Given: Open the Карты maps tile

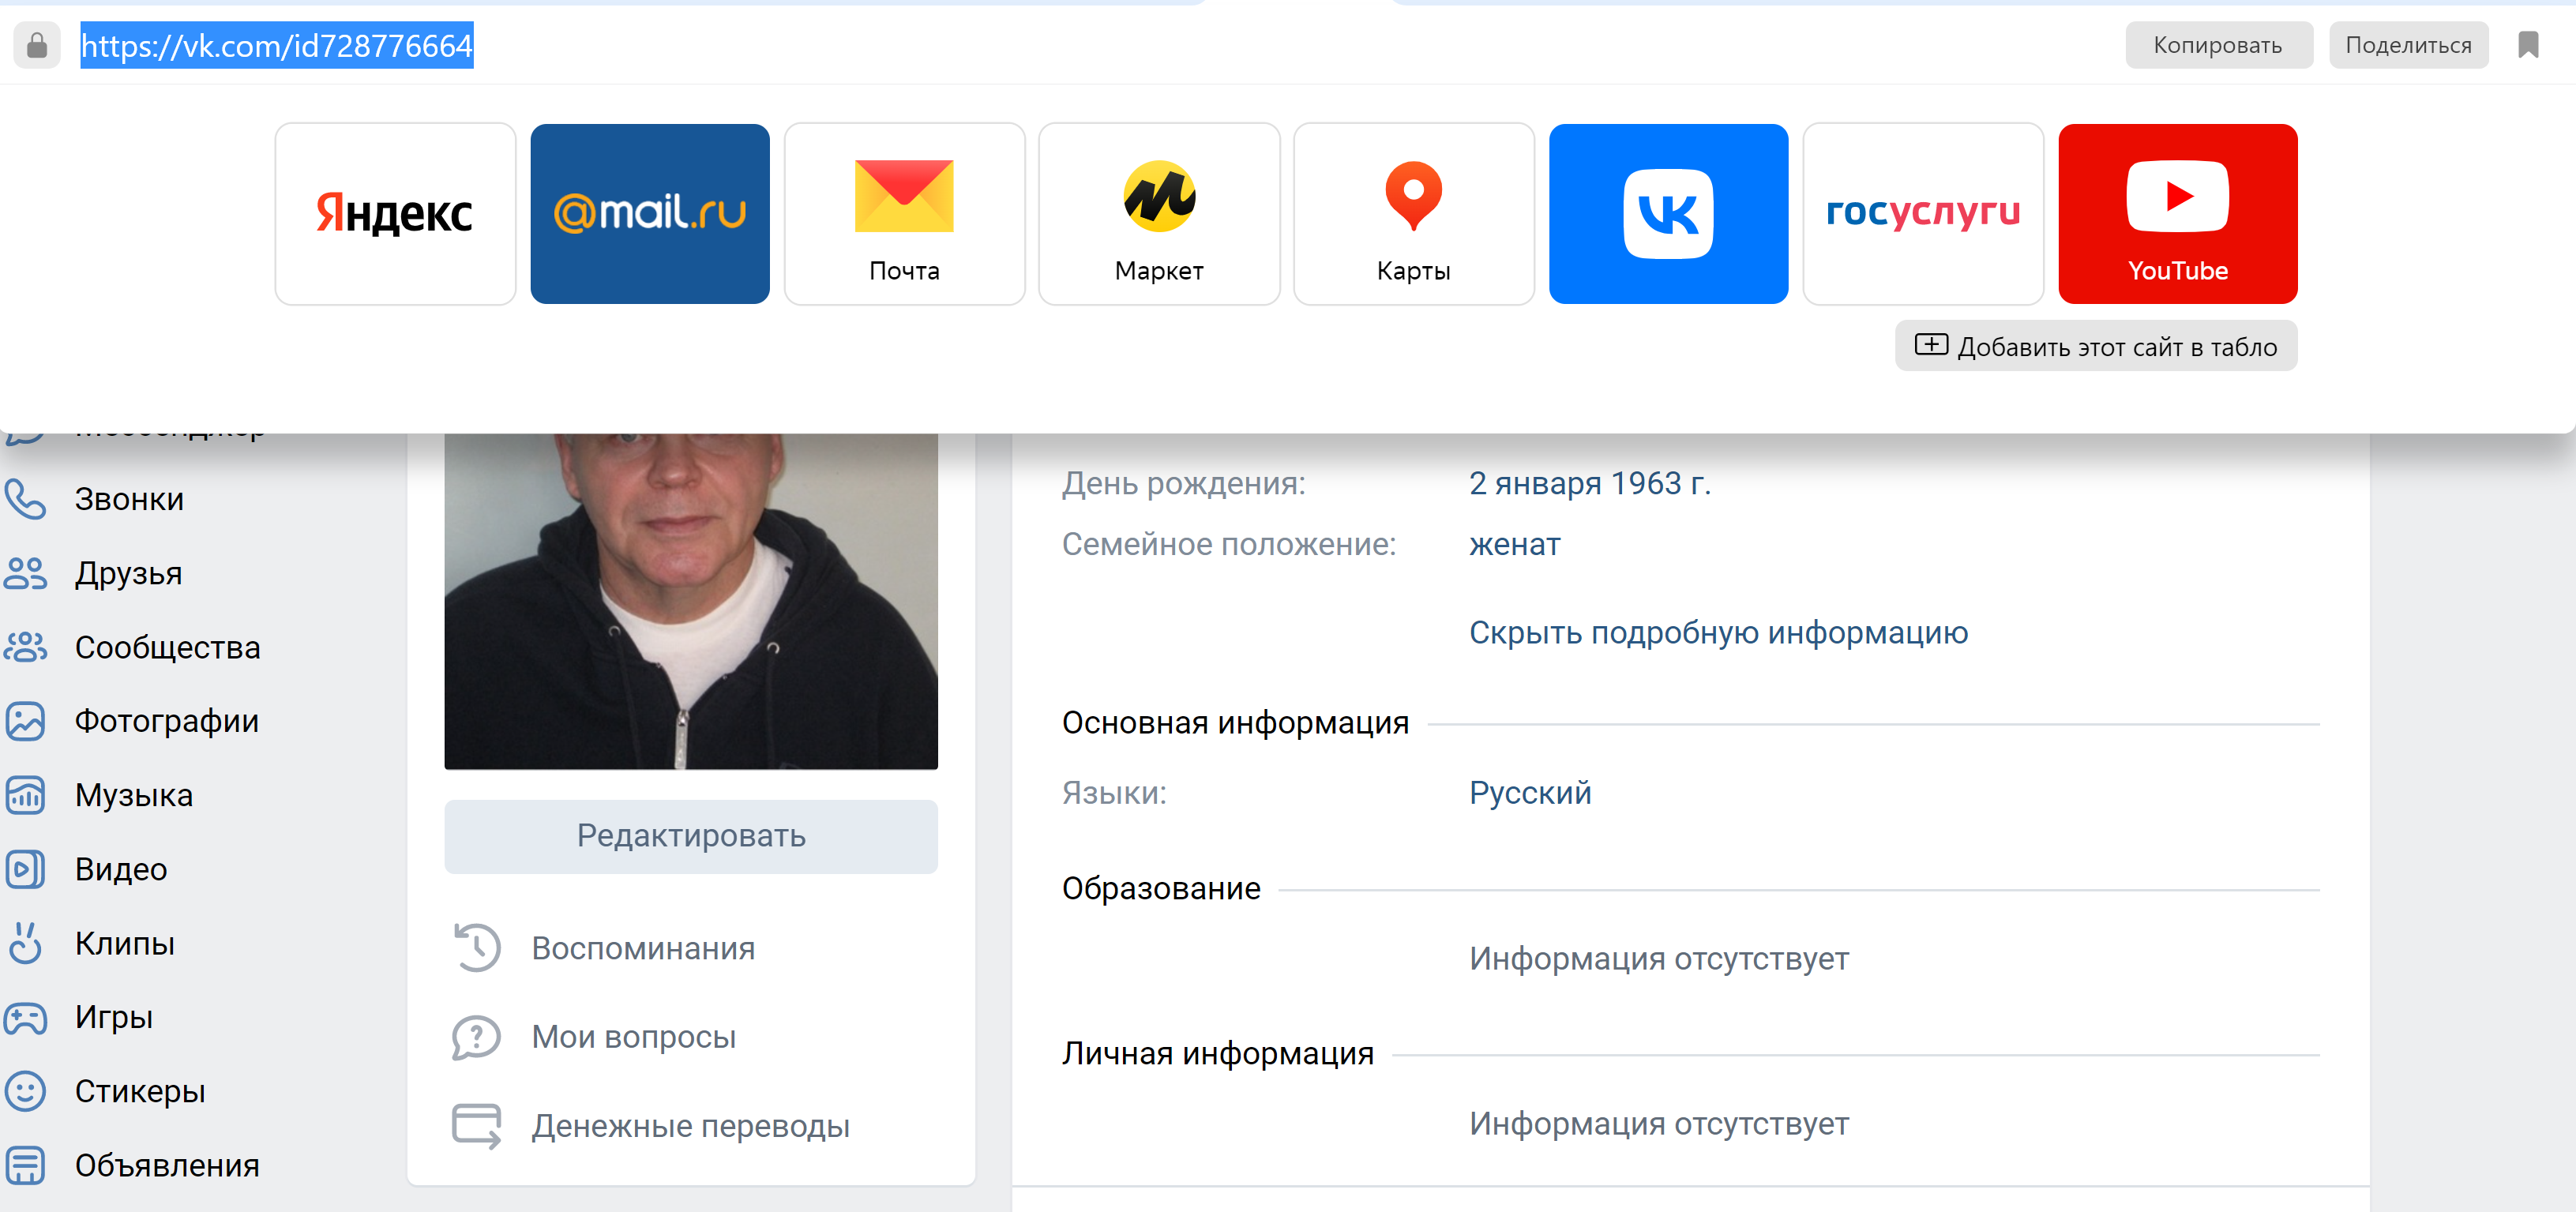Looking at the screenshot, I should click(1413, 214).
